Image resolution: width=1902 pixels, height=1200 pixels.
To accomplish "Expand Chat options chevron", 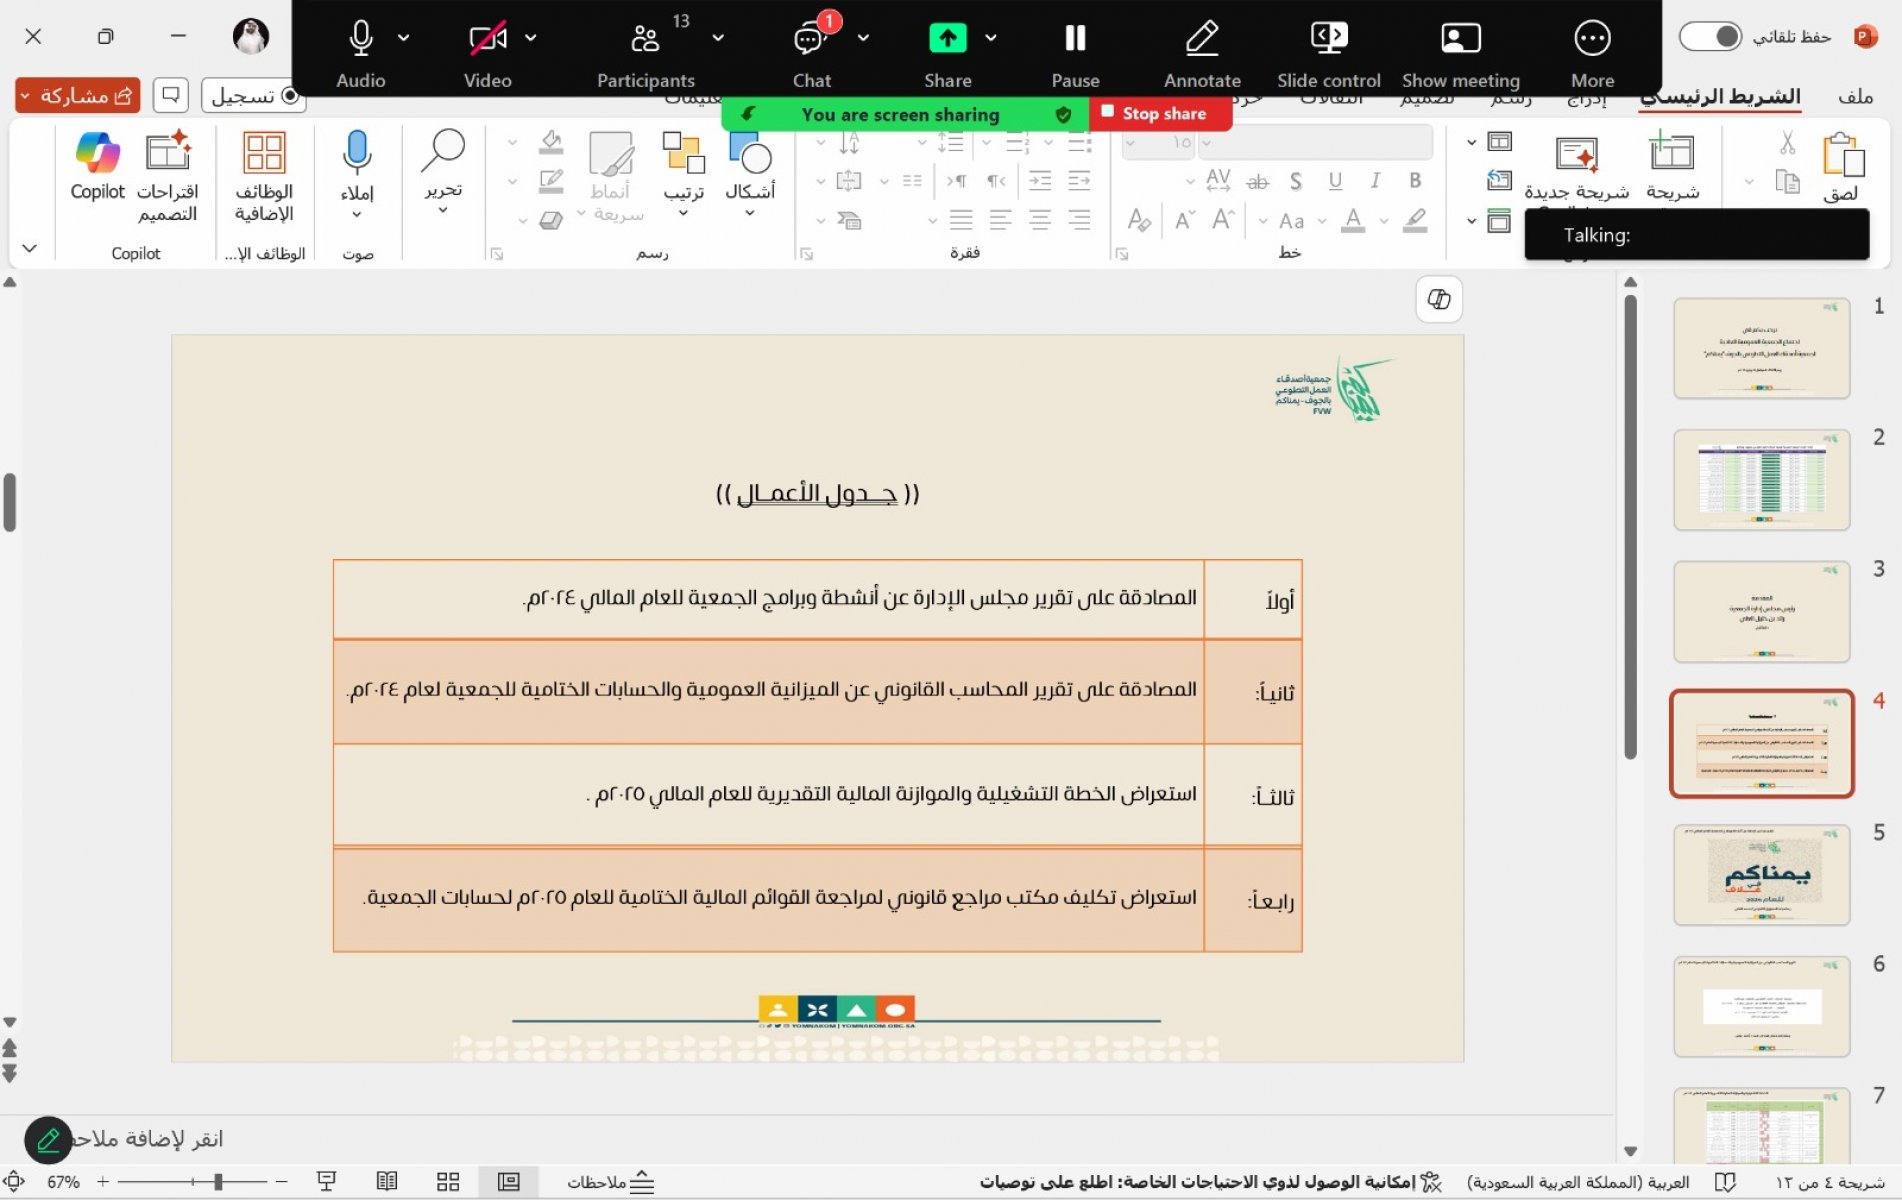I will click(x=863, y=38).
